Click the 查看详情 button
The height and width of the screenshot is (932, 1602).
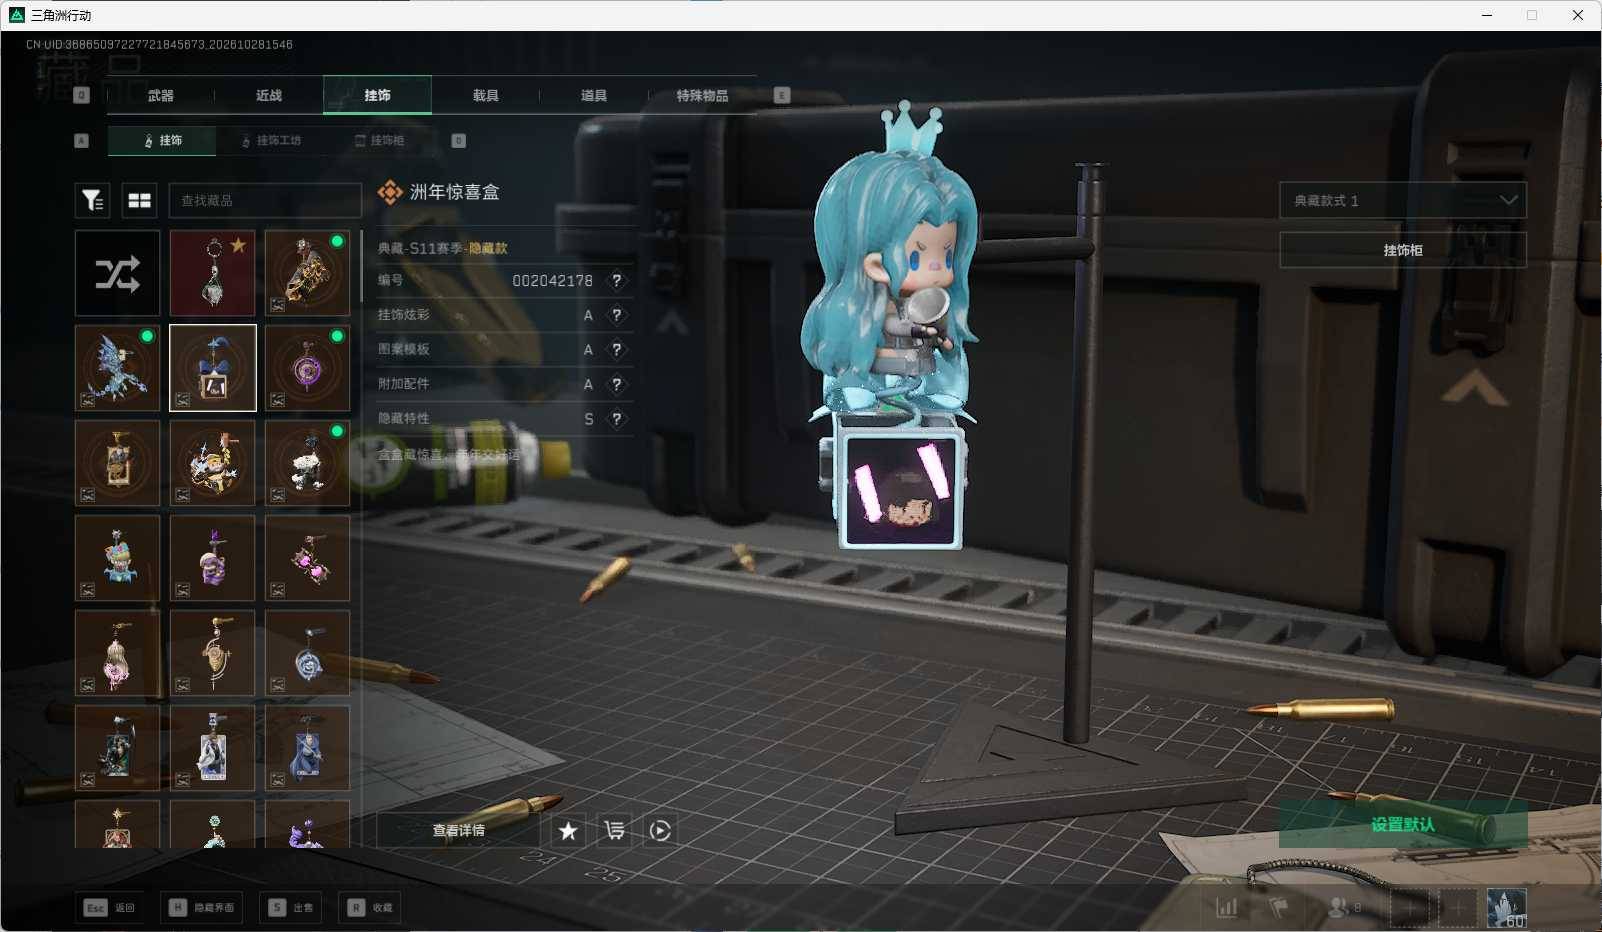pos(458,831)
